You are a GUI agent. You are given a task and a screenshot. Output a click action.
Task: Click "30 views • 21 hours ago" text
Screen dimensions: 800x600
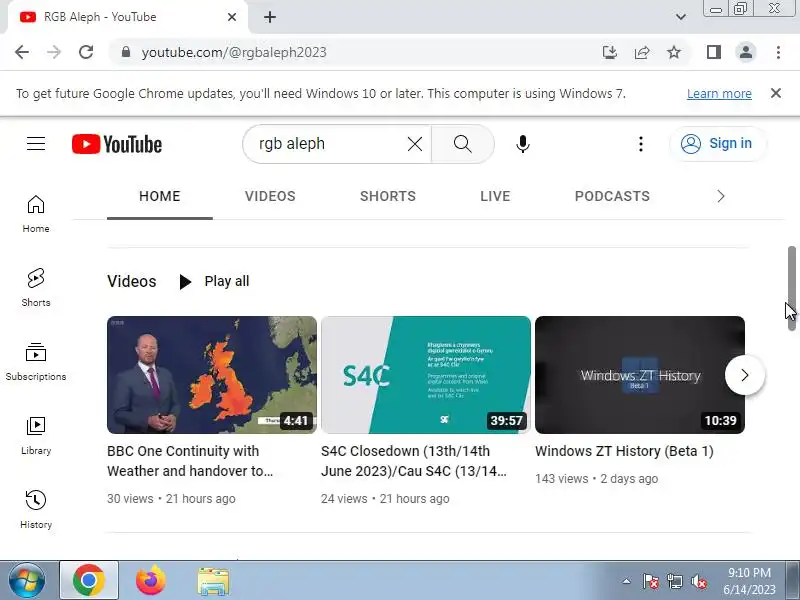point(171,499)
